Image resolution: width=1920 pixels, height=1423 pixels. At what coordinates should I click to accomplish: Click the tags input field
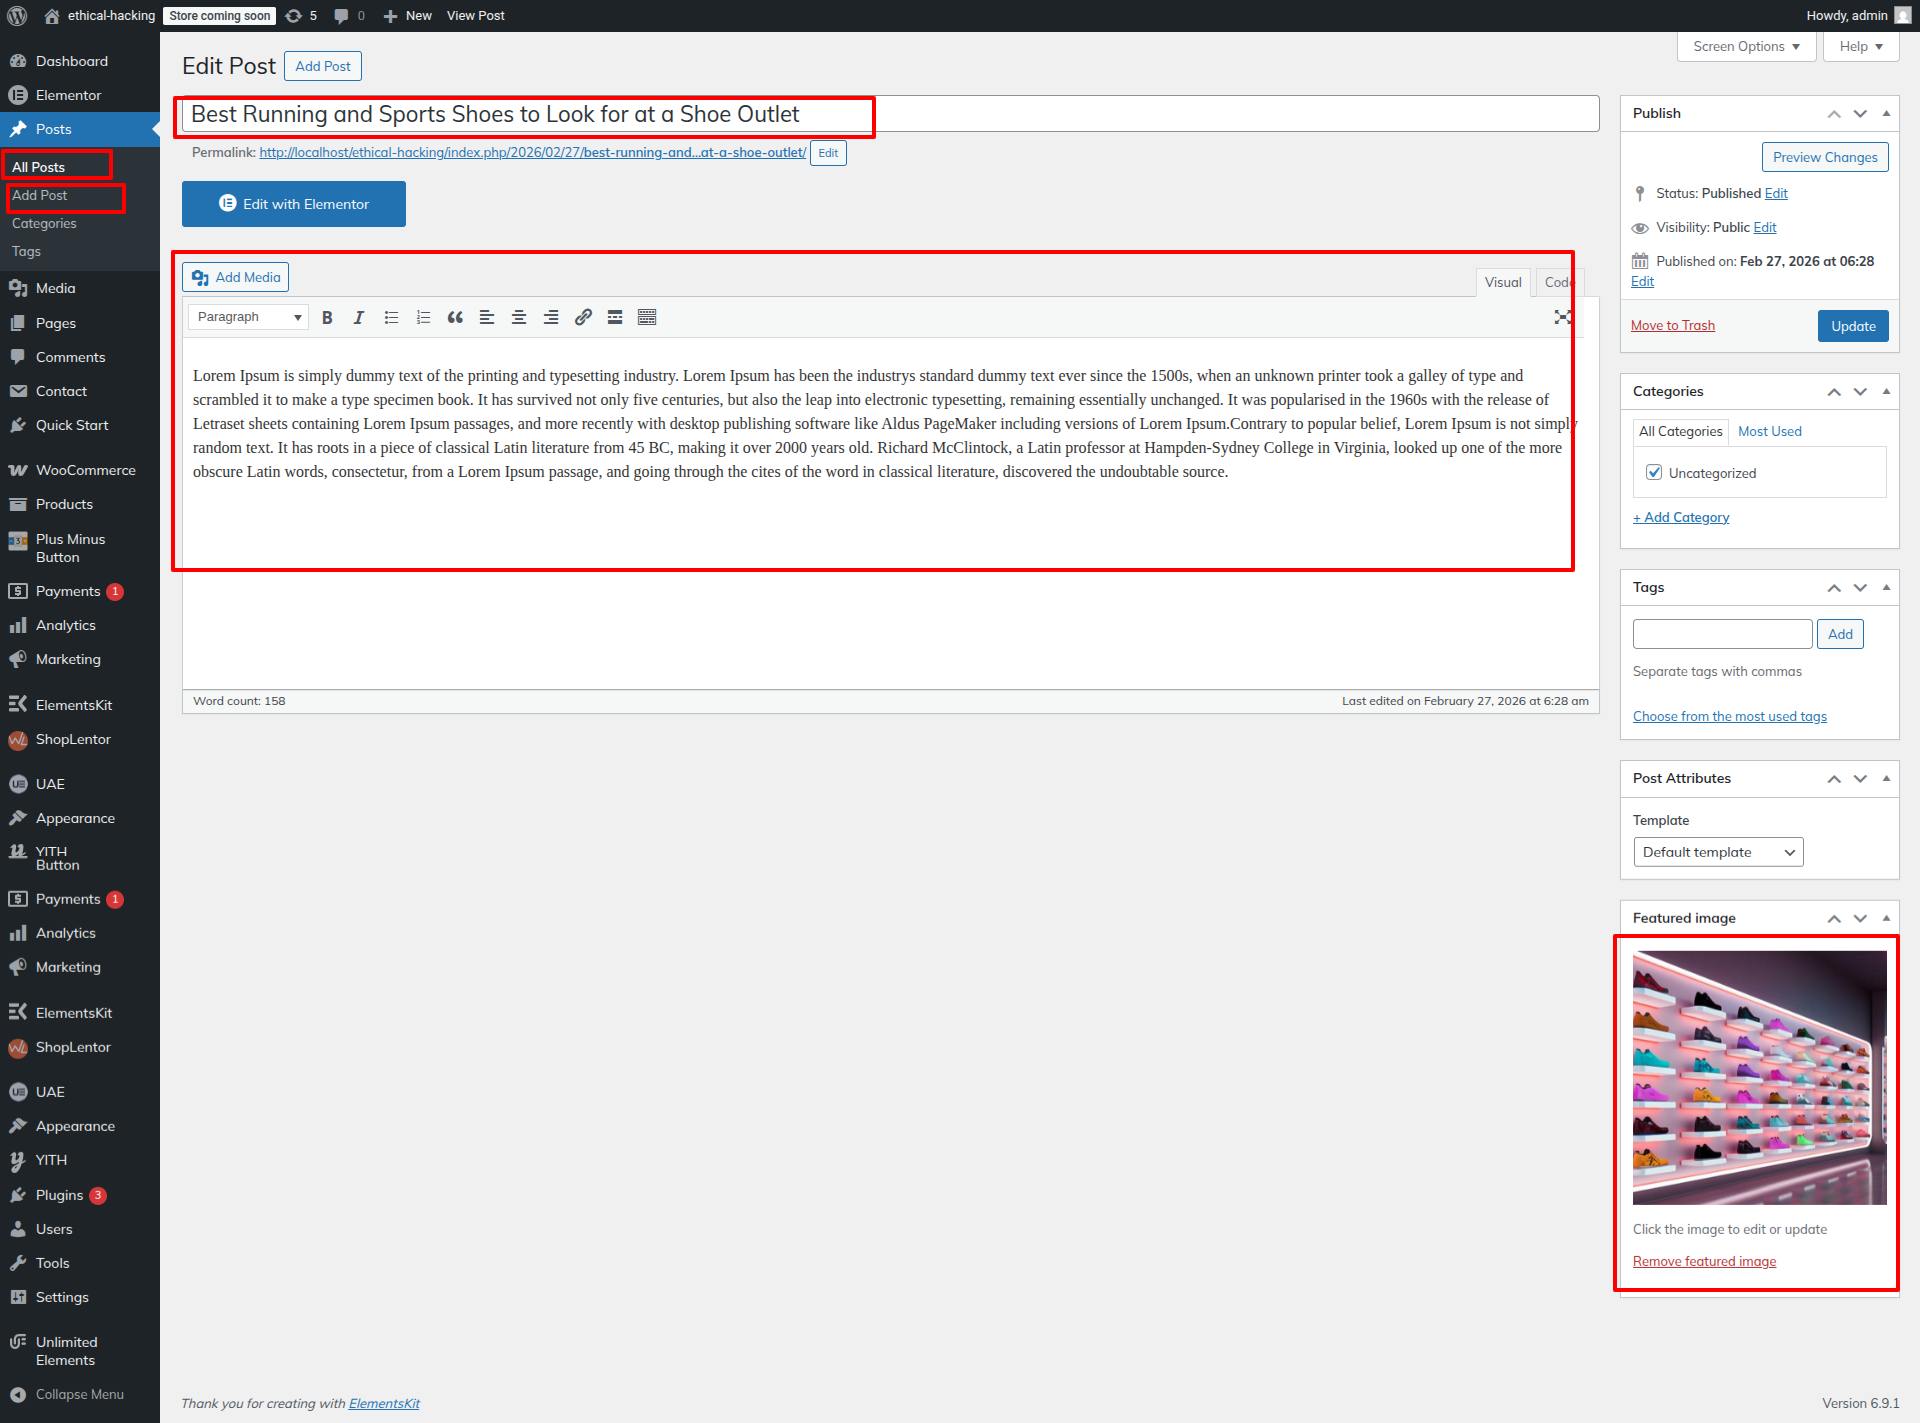tap(1721, 634)
